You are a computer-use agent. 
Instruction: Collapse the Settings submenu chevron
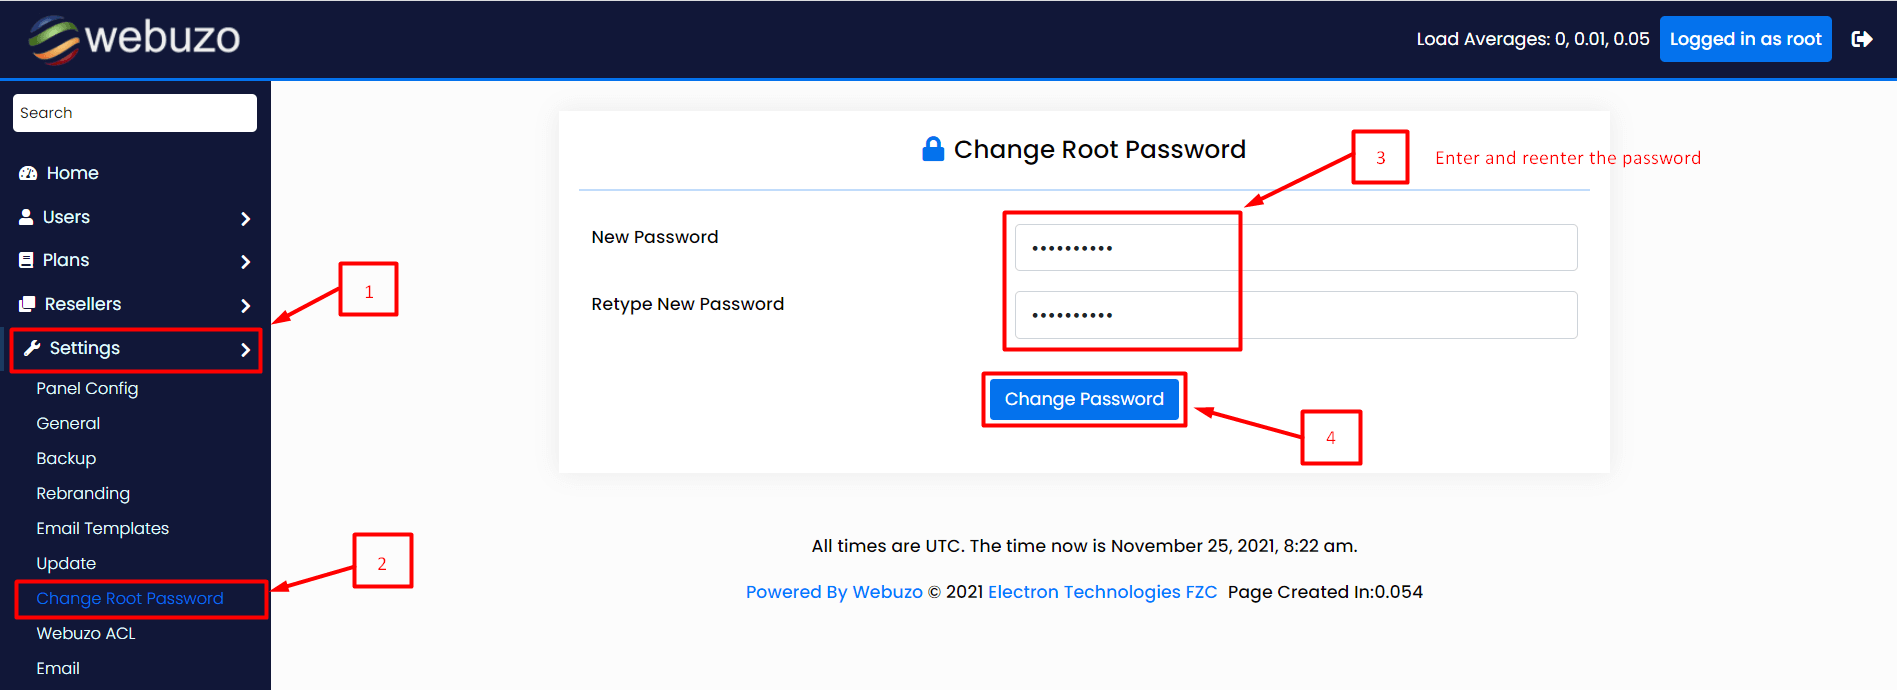245,350
